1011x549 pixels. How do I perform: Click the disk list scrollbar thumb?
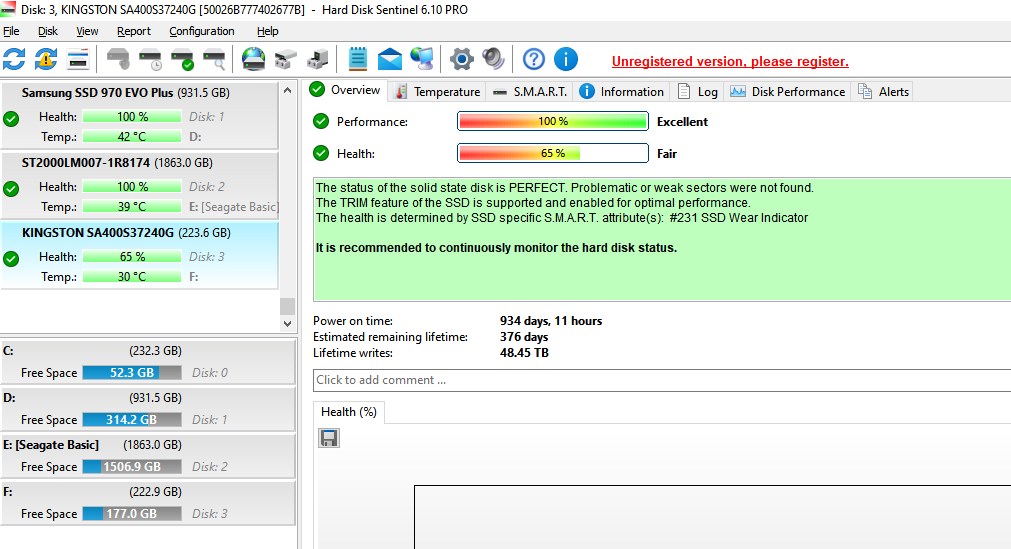point(288,306)
